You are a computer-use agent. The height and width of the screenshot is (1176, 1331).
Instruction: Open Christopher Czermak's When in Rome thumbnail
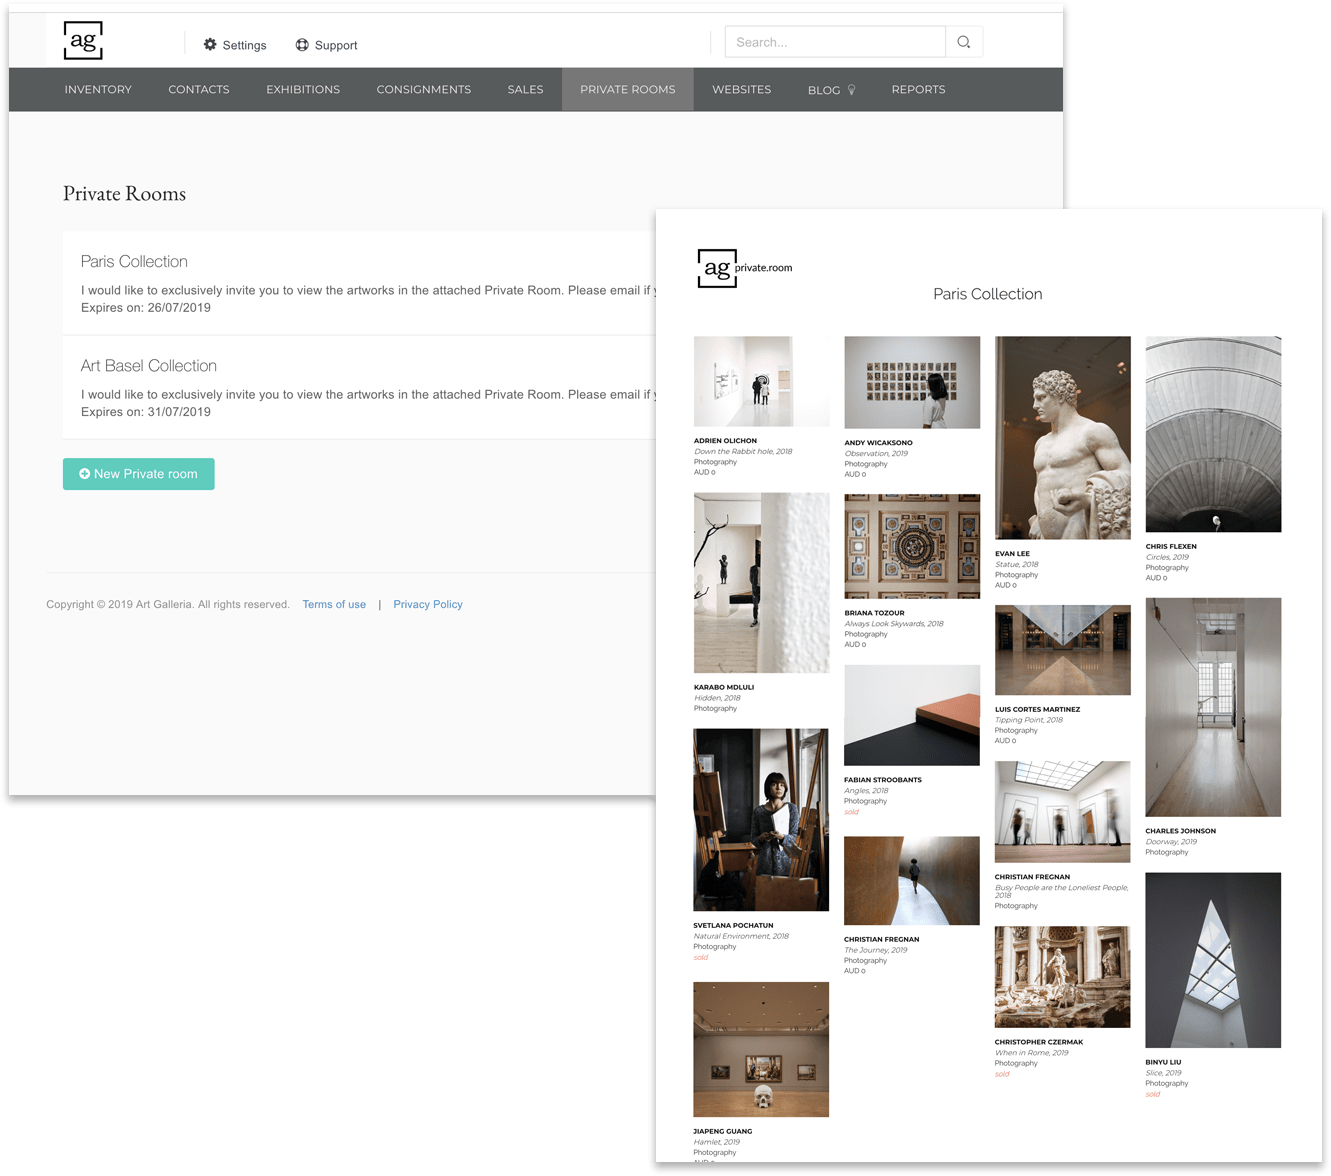(x=1063, y=977)
